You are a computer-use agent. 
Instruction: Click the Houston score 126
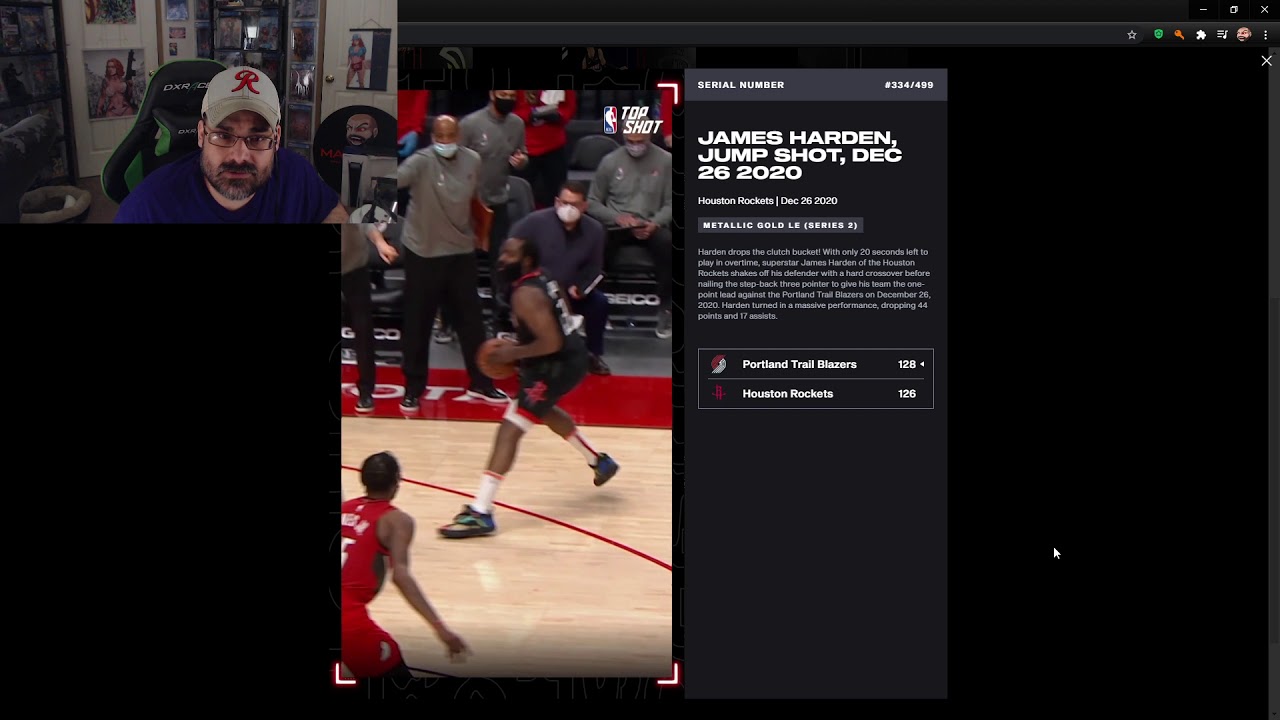click(907, 393)
